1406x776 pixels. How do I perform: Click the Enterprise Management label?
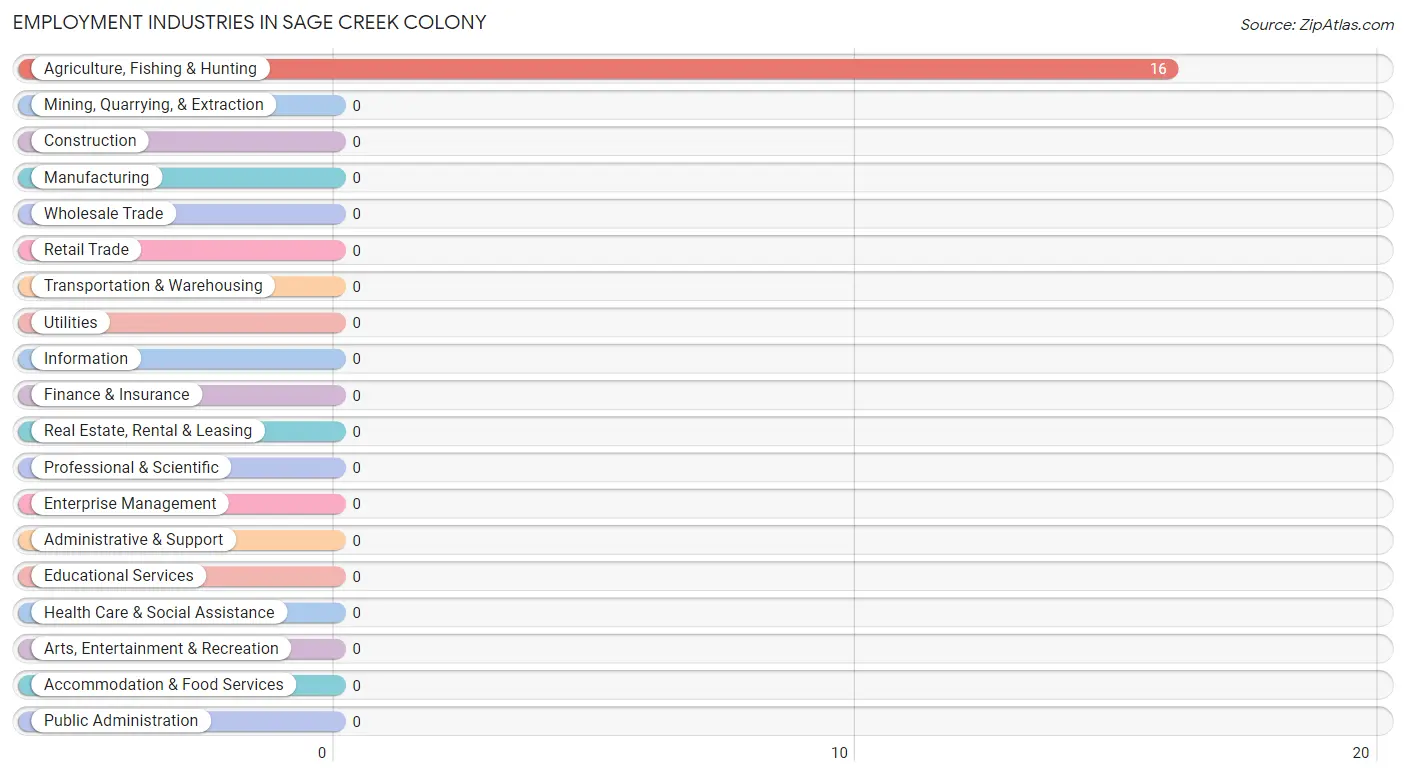tap(130, 504)
